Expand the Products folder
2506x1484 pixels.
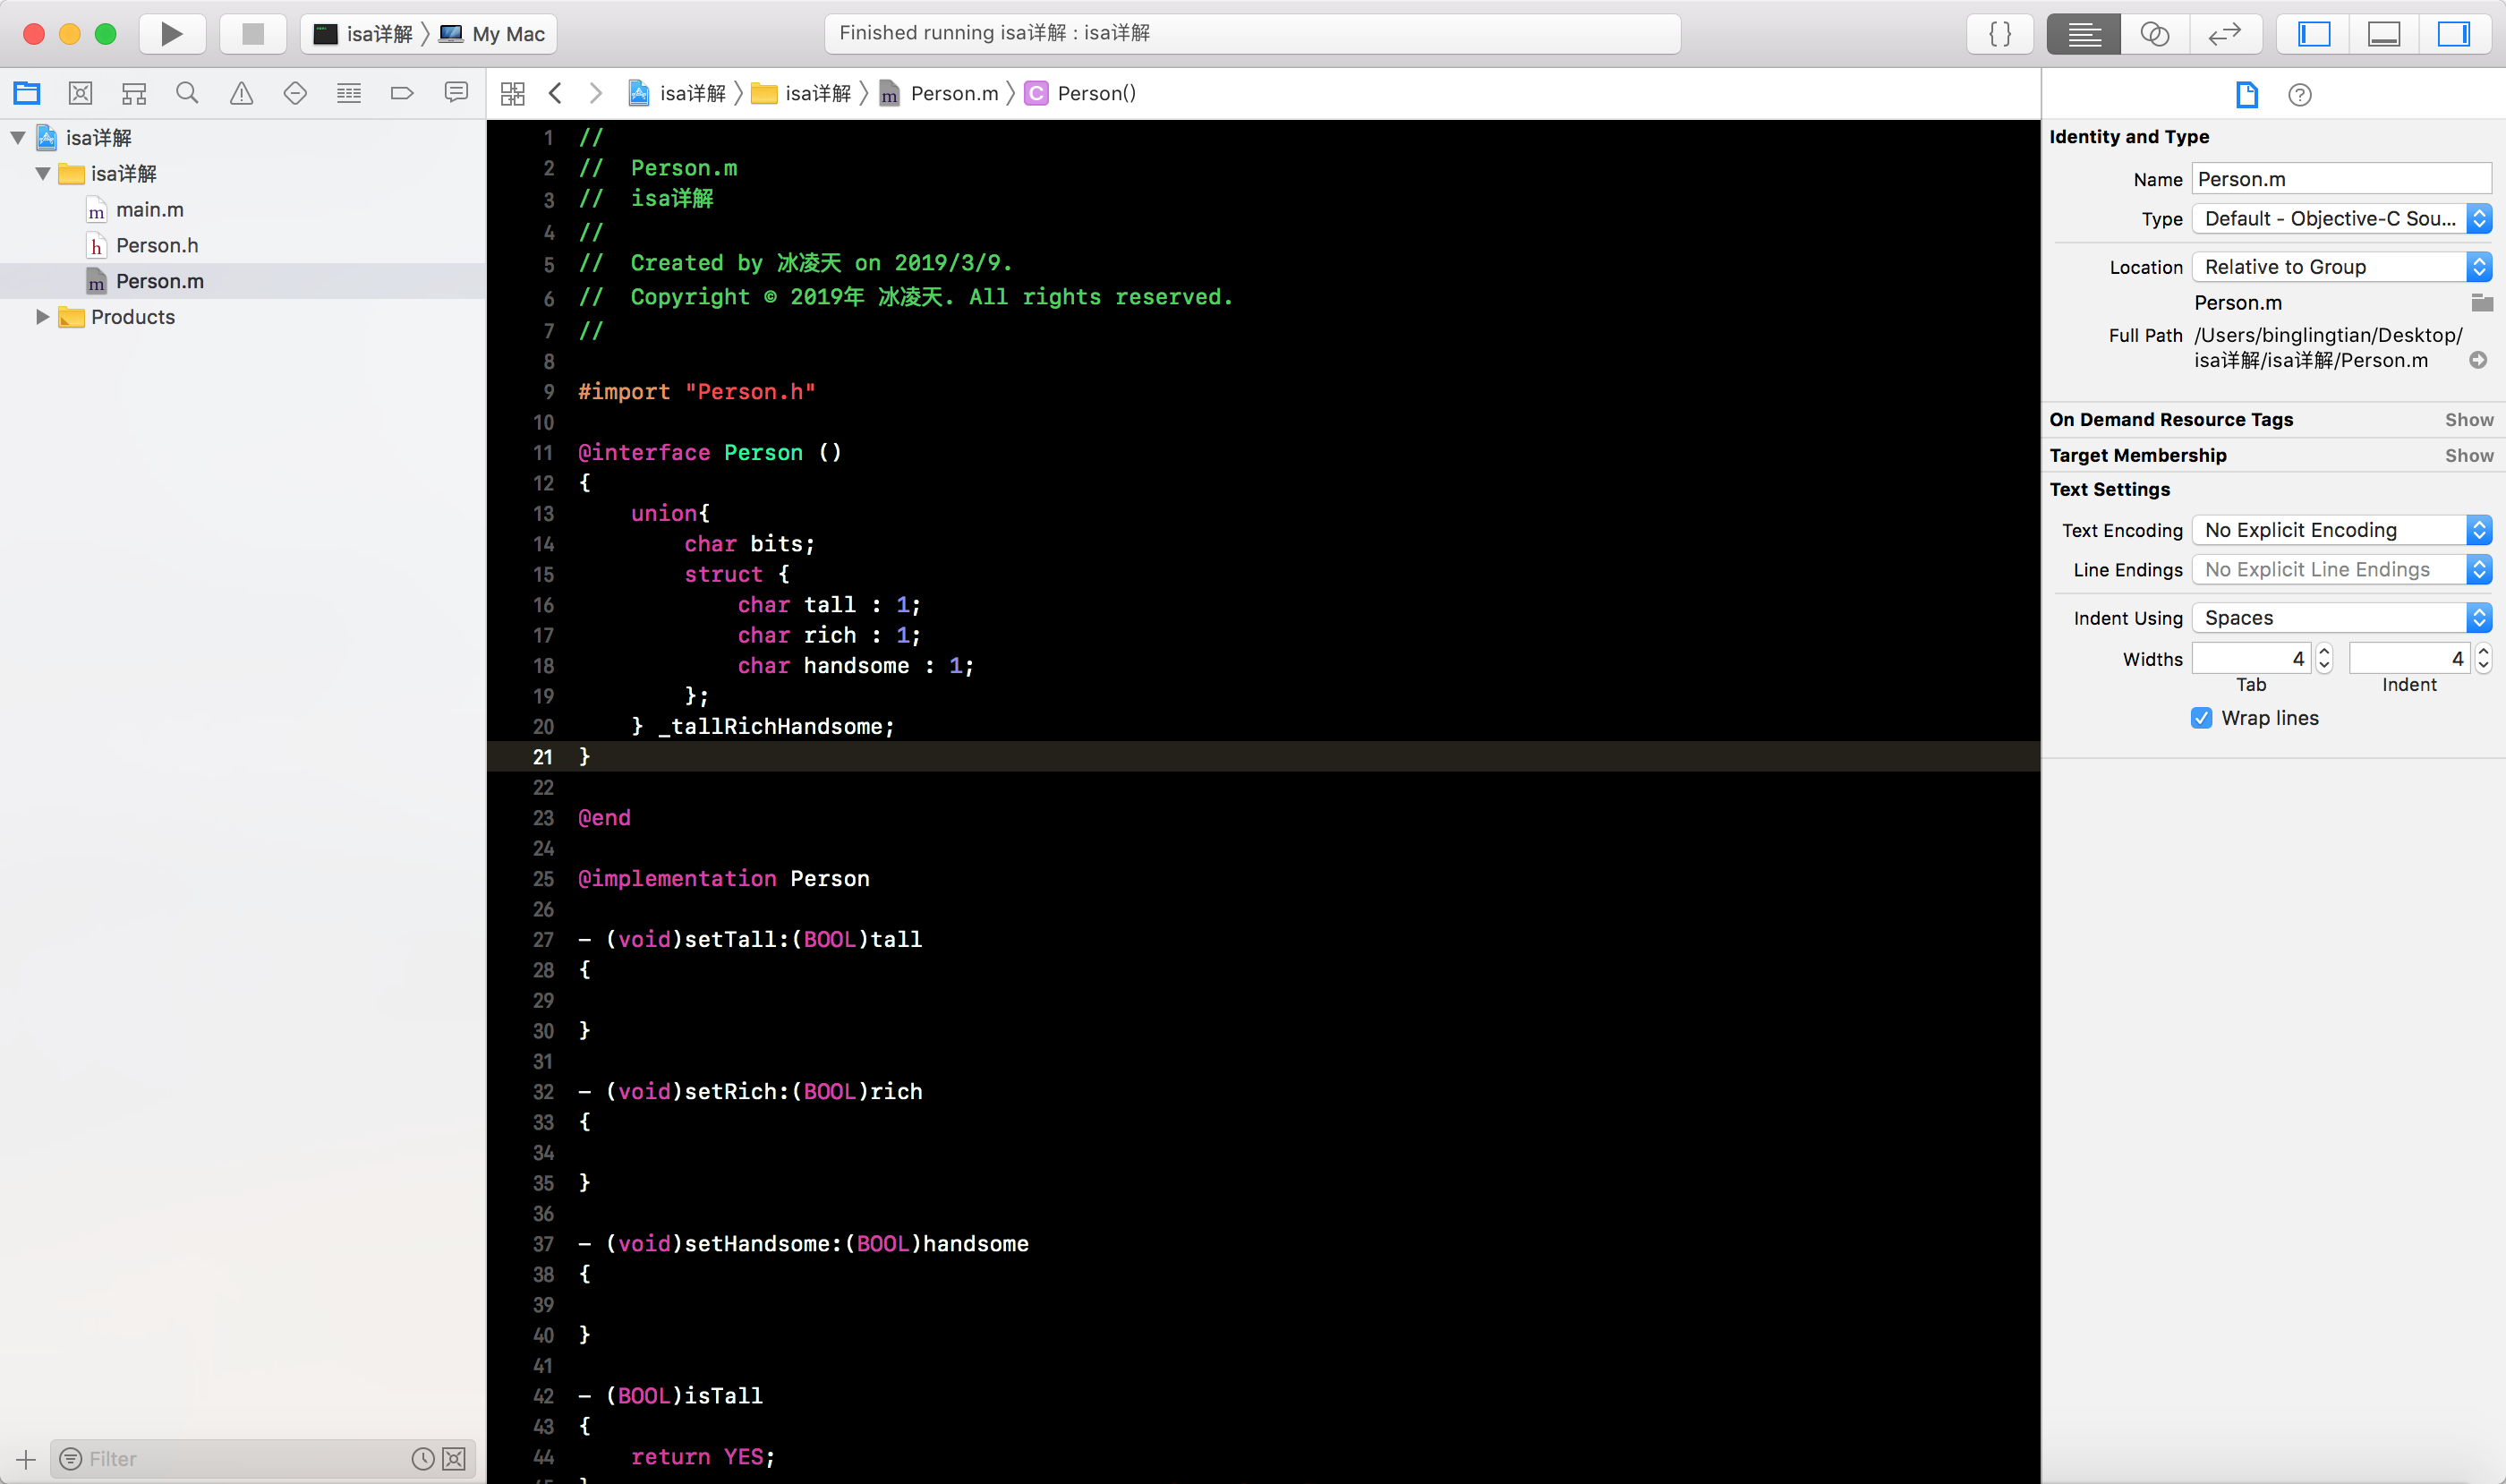click(x=43, y=317)
